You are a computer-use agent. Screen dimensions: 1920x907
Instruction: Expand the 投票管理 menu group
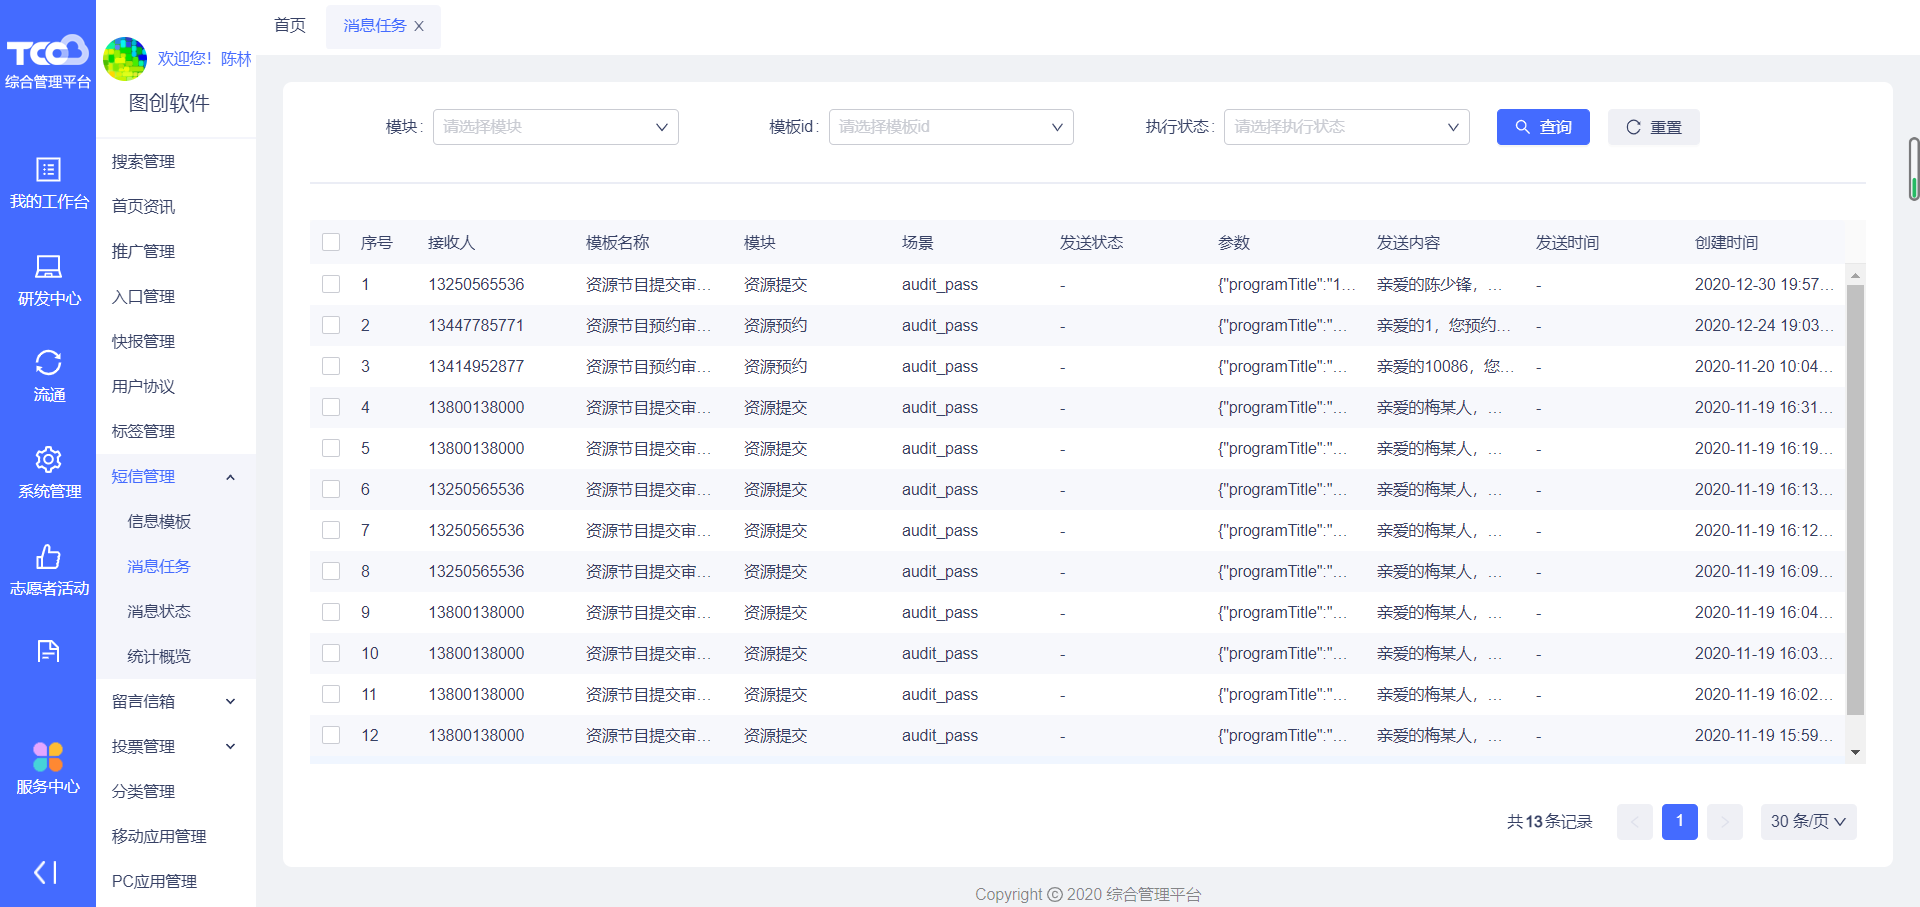coord(176,747)
